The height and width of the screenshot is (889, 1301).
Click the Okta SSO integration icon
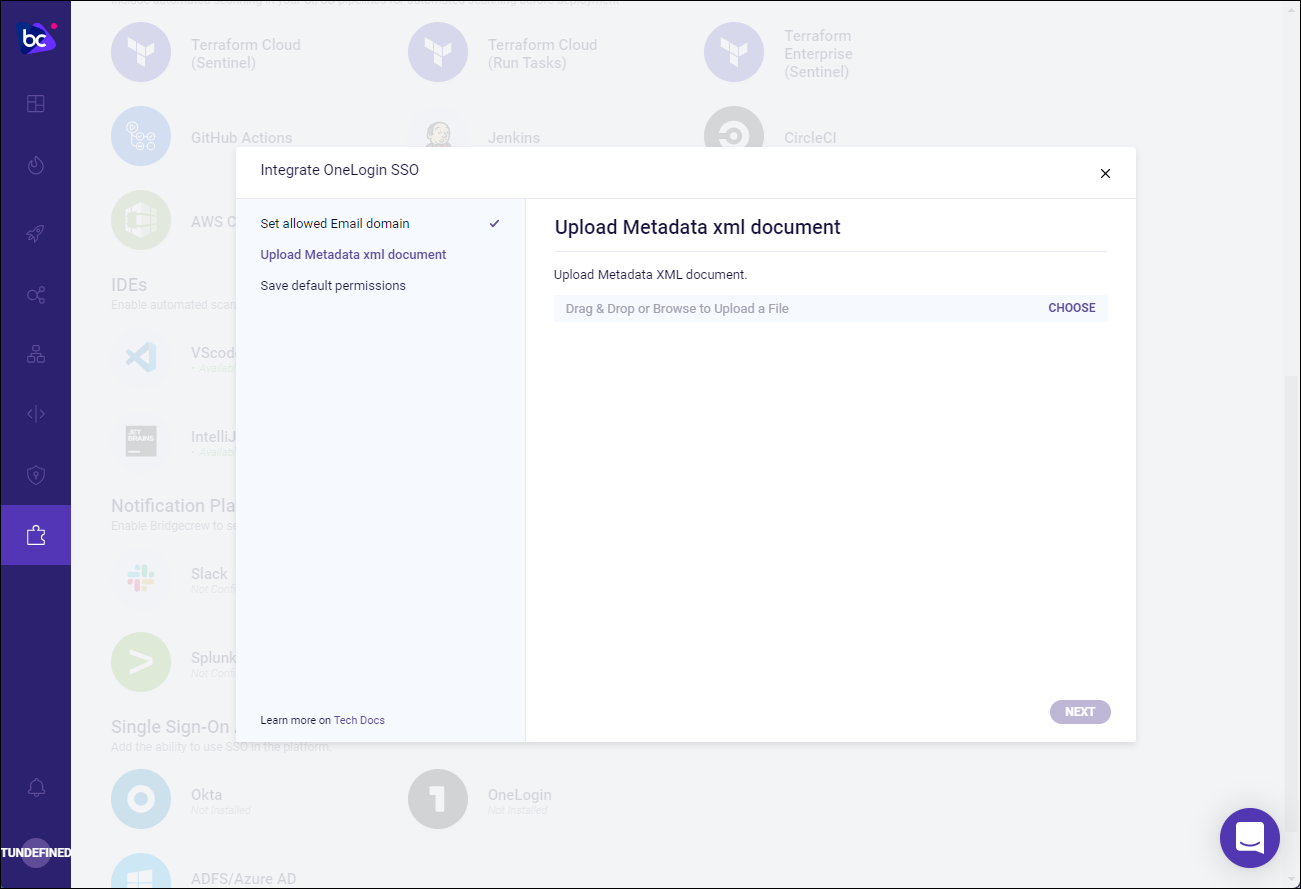tap(141, 799)
